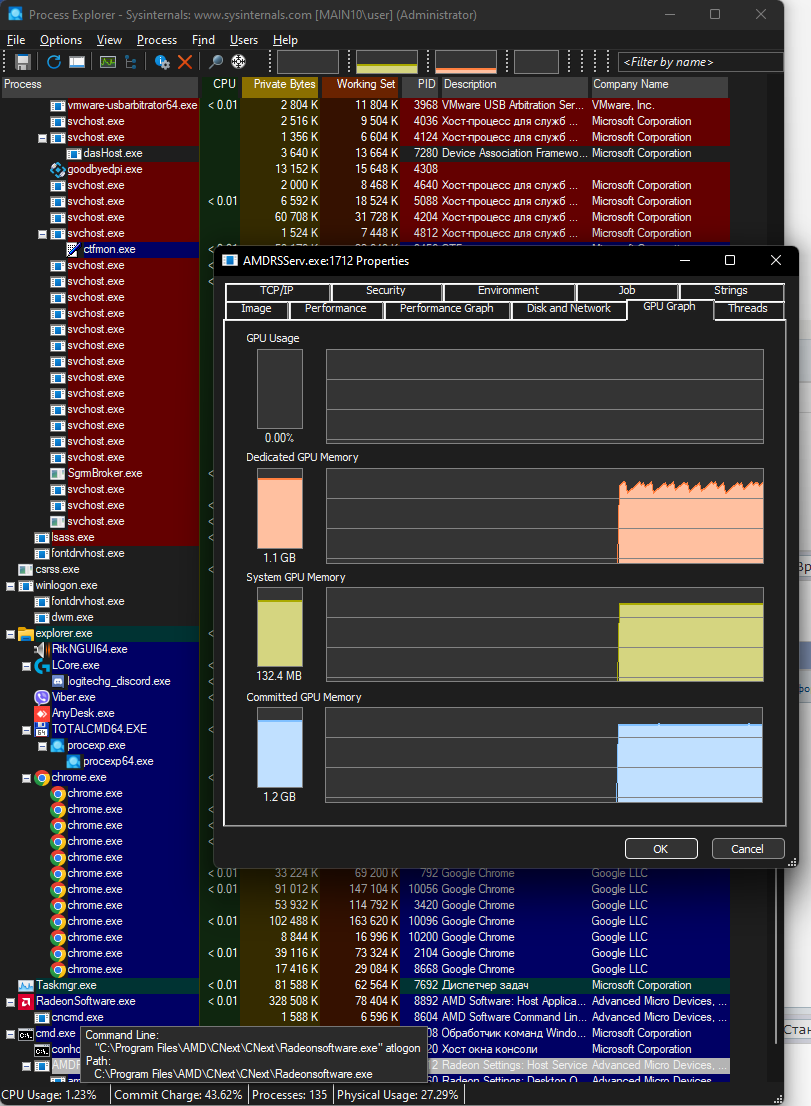Click the LCore.exe Logitech icon

42,665
